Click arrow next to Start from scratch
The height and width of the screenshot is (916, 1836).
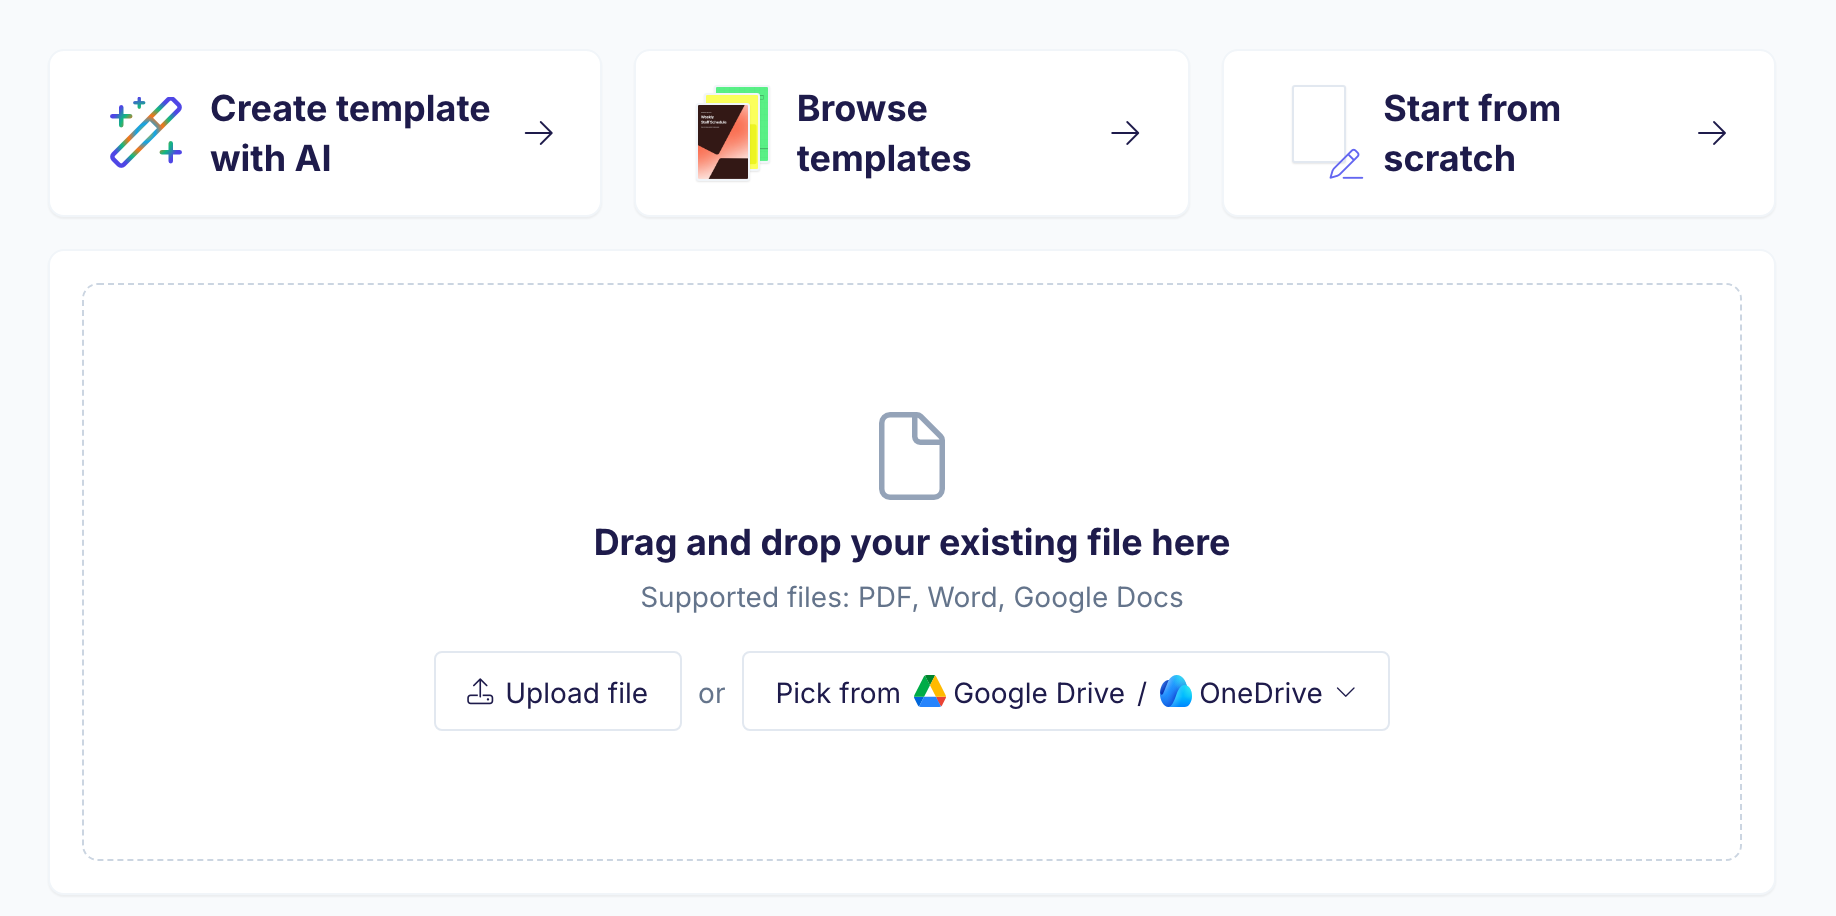[x=1712, y=133]
